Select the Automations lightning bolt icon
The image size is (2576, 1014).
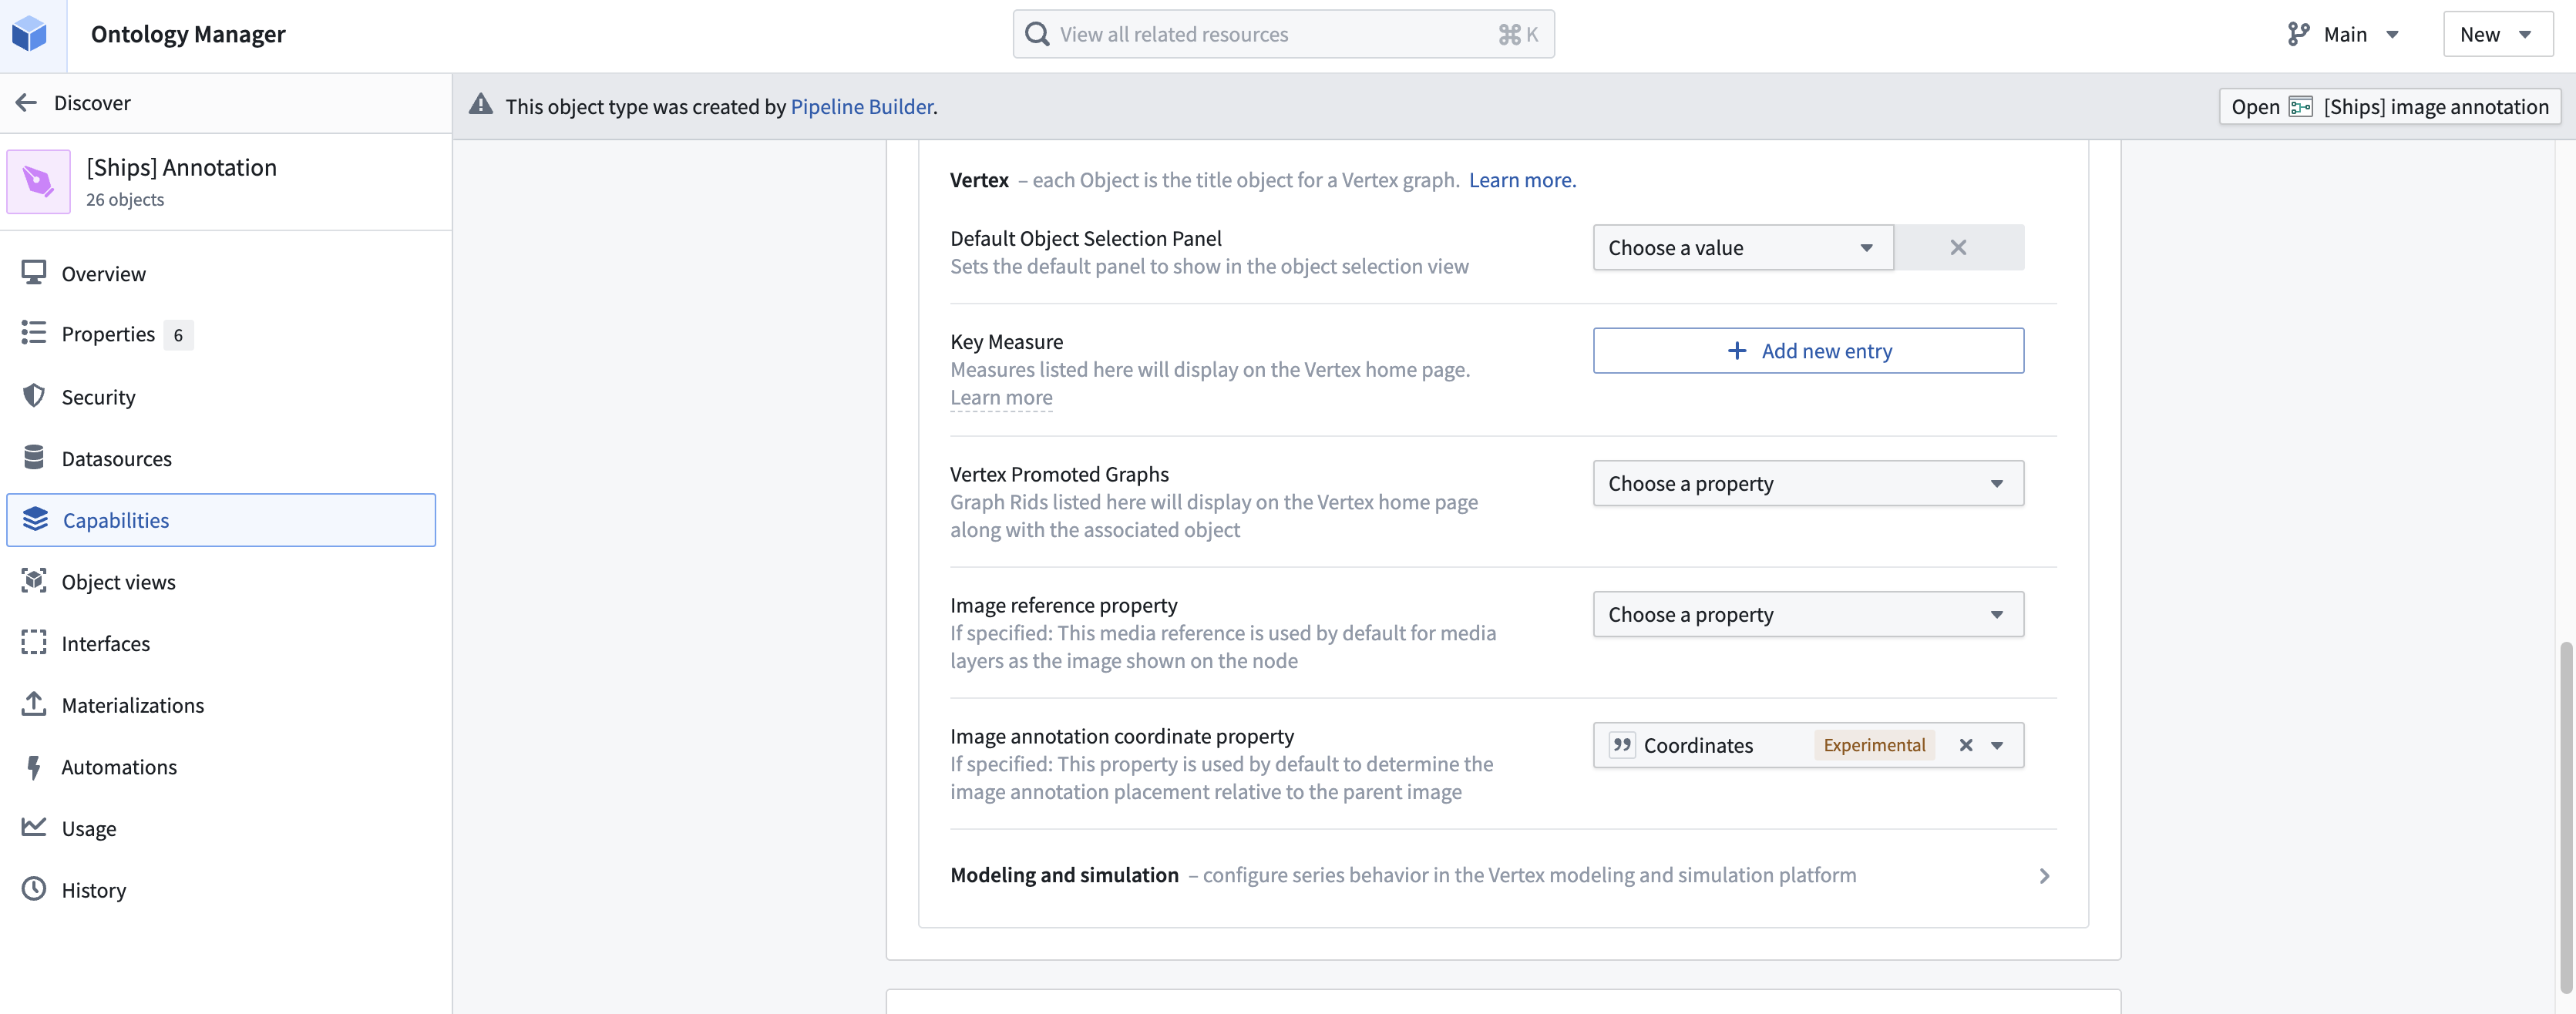[x=34, y=767]
